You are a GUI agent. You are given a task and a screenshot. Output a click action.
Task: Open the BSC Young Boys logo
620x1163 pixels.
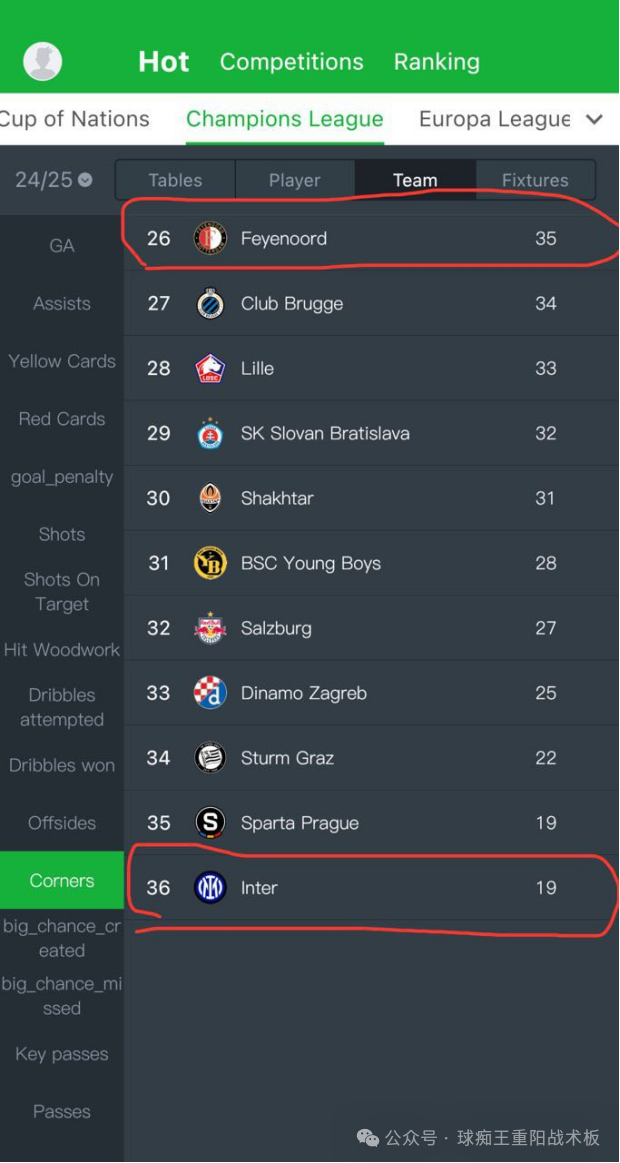(x=210, y=563)
